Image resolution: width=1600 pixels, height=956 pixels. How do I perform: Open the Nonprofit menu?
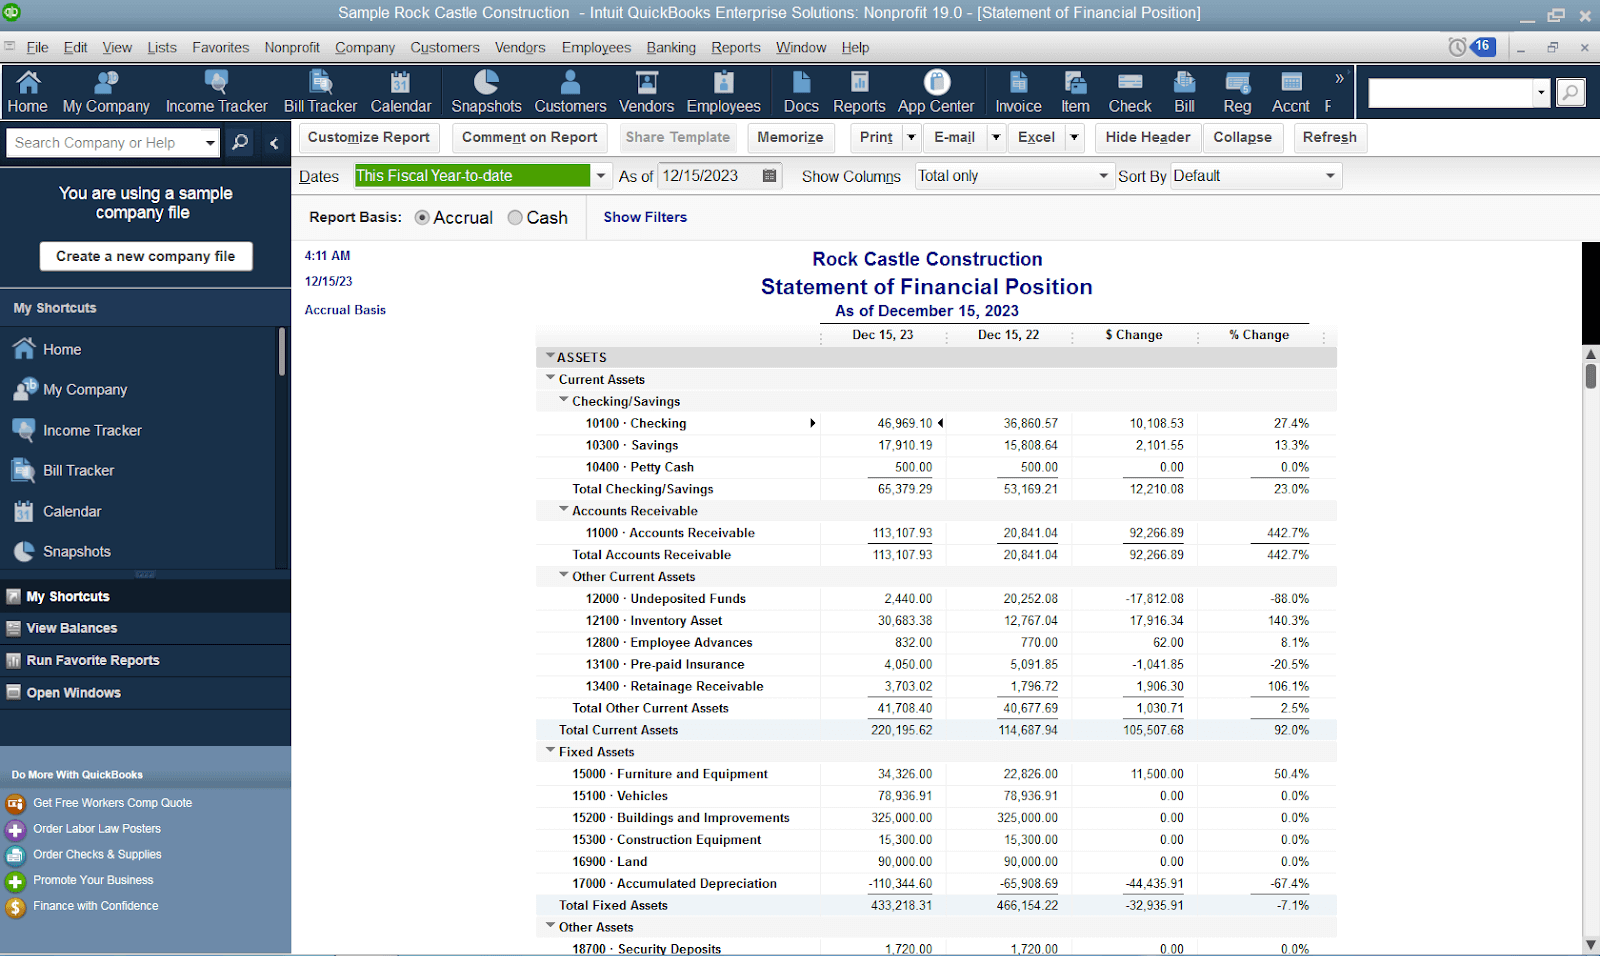pyautogui.click(x=292, y=47)
